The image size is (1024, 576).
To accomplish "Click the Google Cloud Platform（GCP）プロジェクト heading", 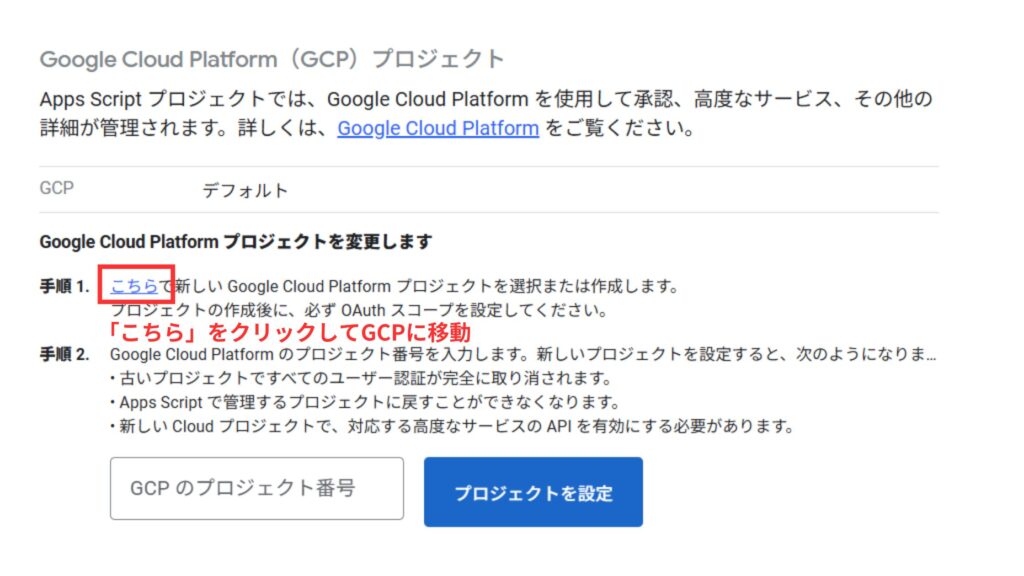I will point(272,59).
